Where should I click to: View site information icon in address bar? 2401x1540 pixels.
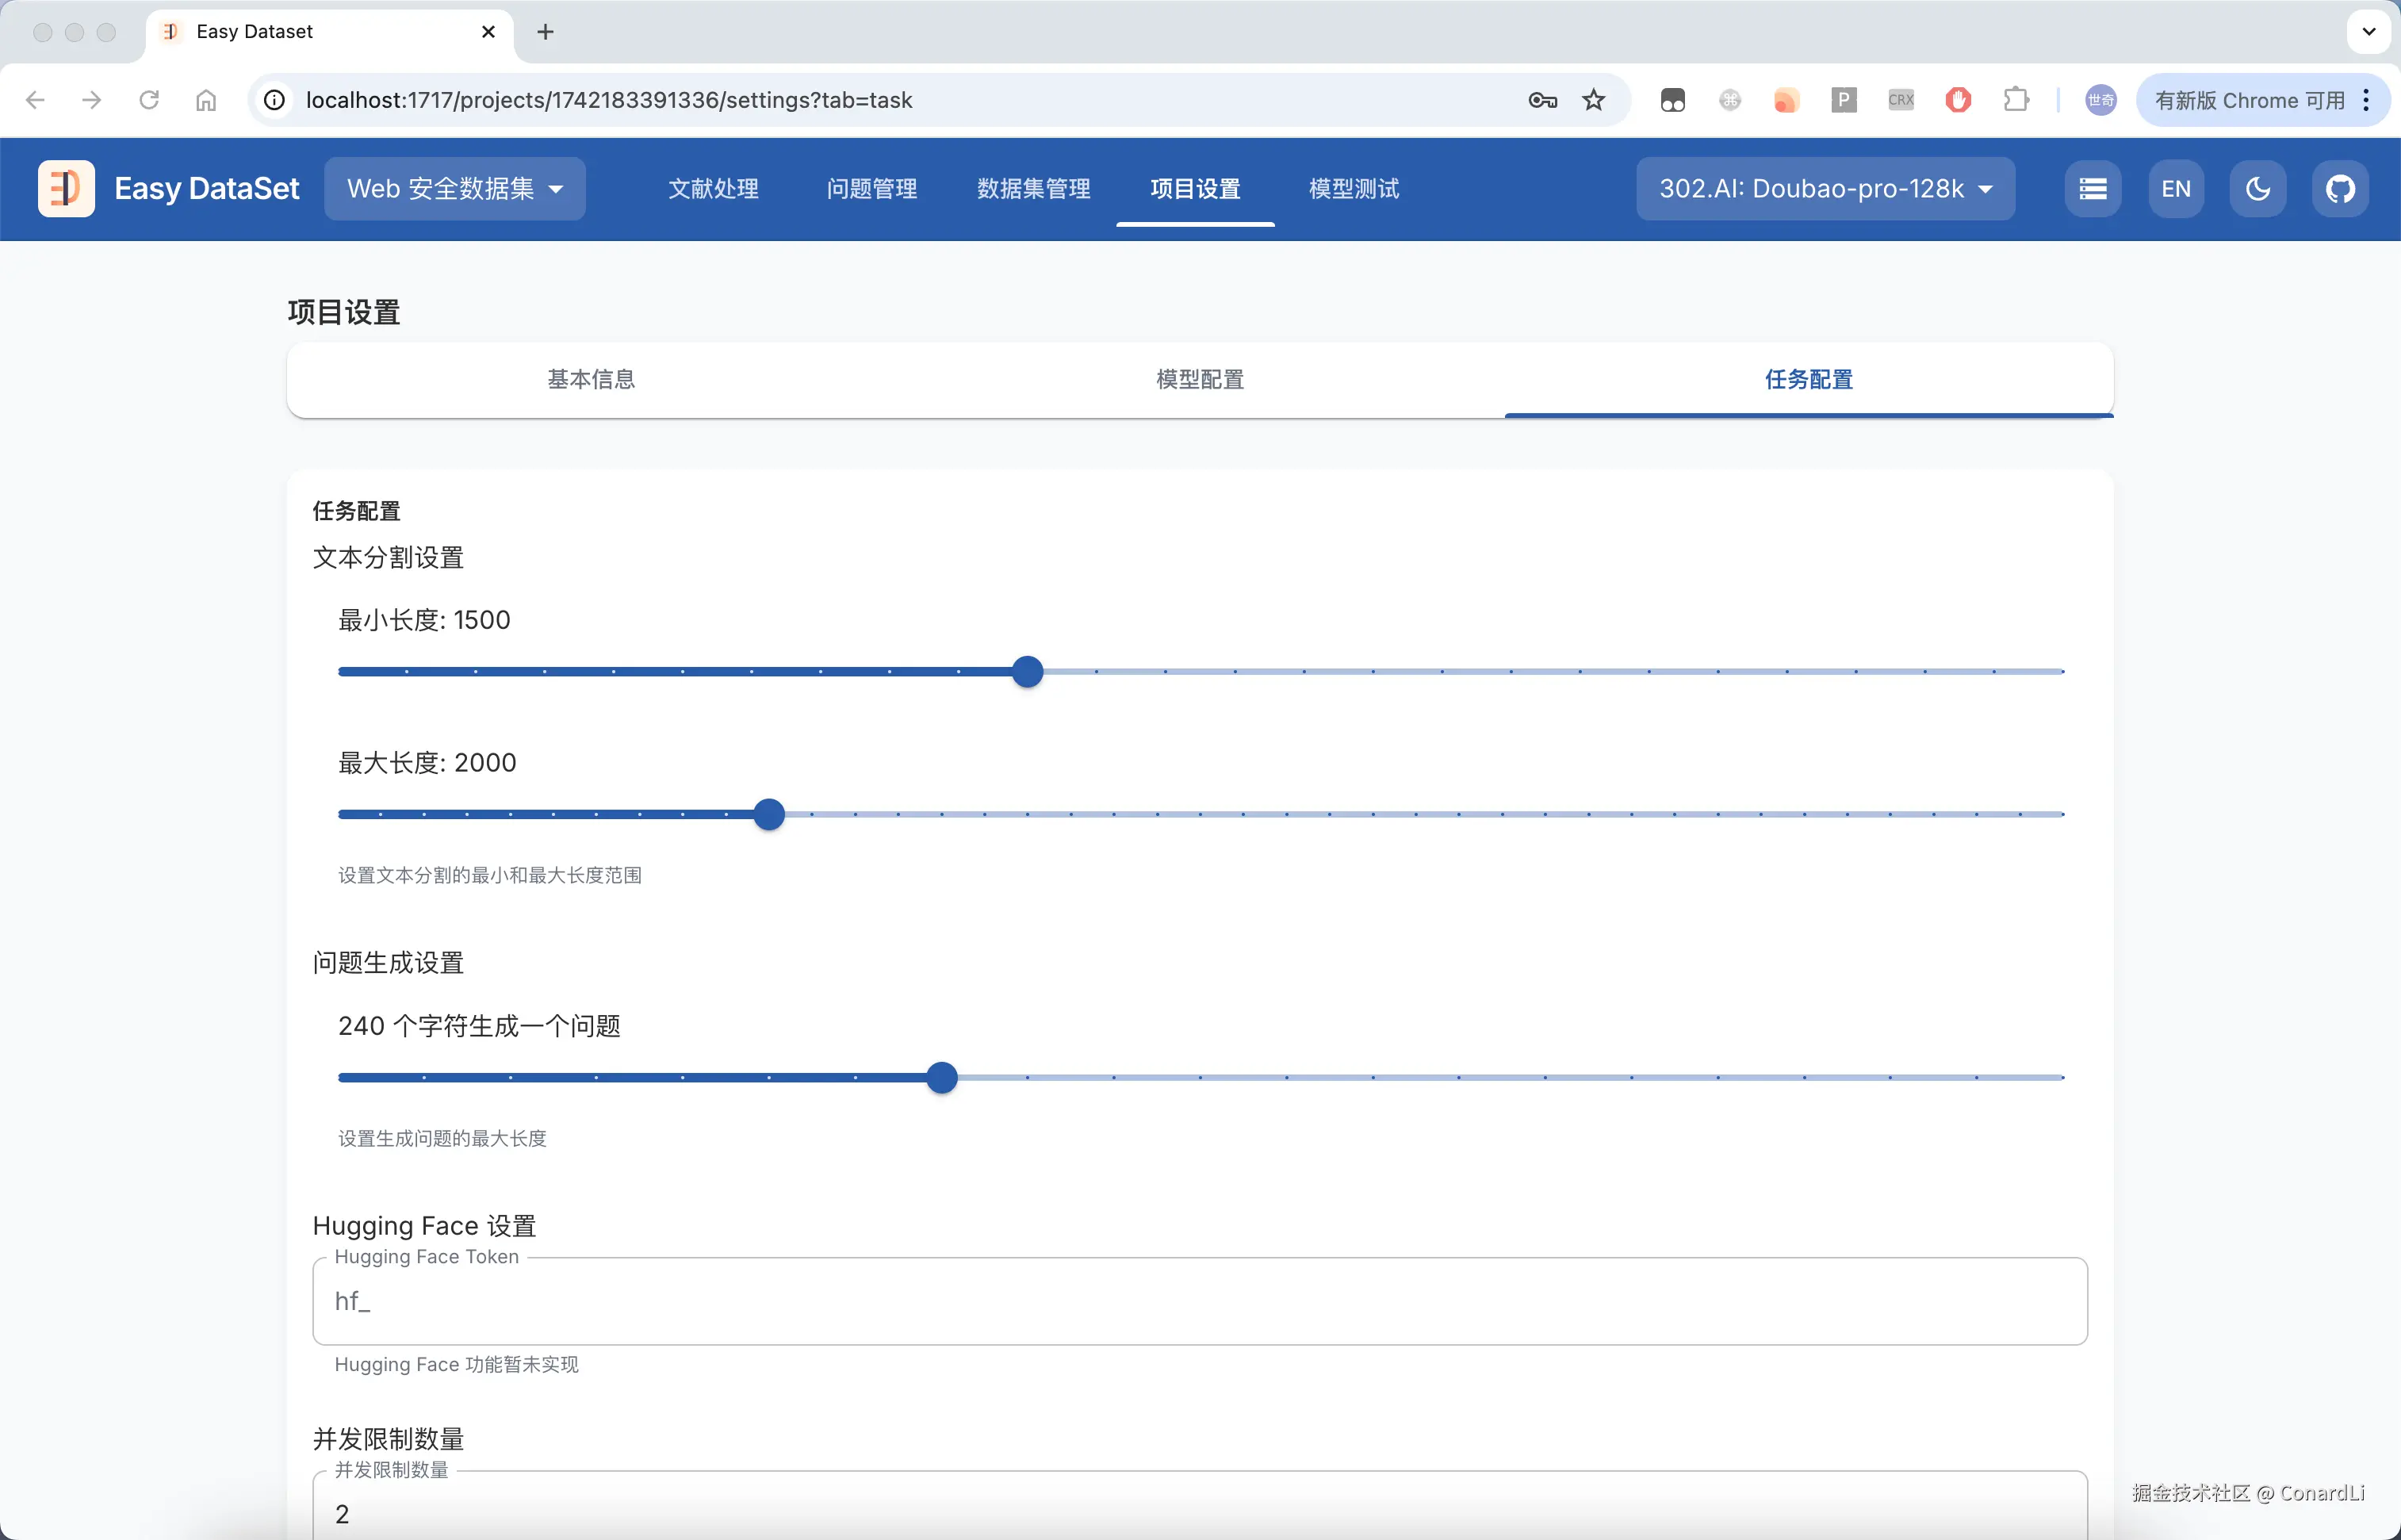(x=274, y=100)
